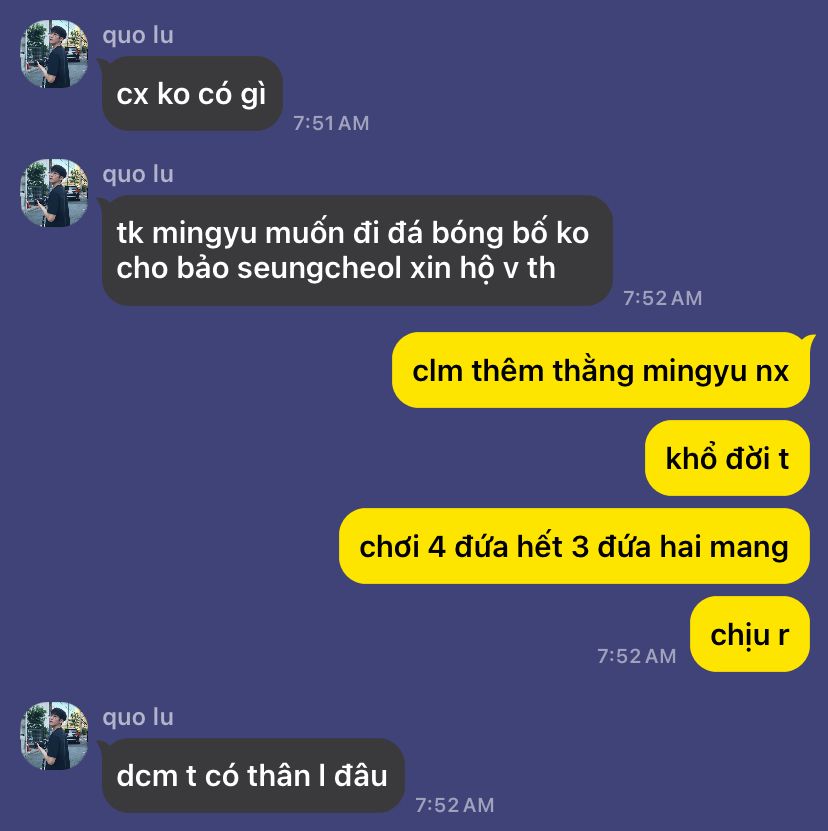Tap the "khổ đời t" yellow message
Screen dimensions: 828x831
(x=727, y=458)
